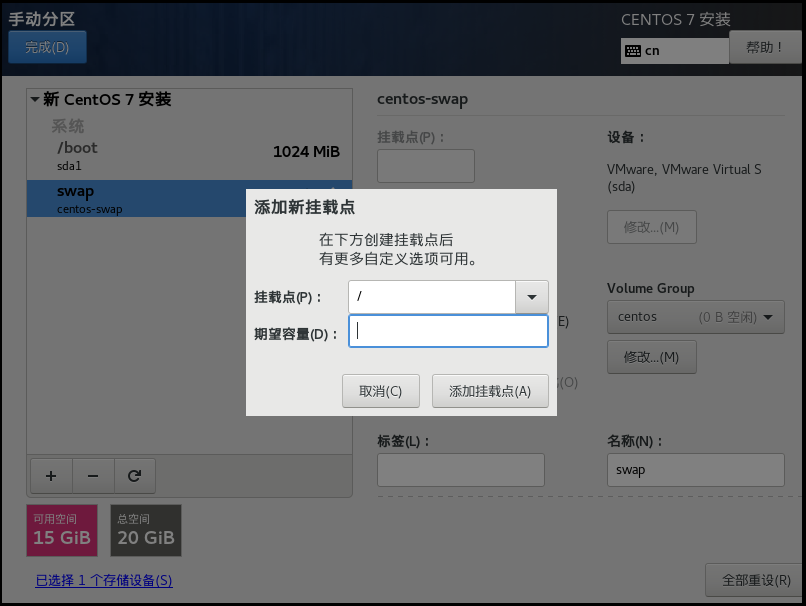Click the 帮助! button

point(764,47)
